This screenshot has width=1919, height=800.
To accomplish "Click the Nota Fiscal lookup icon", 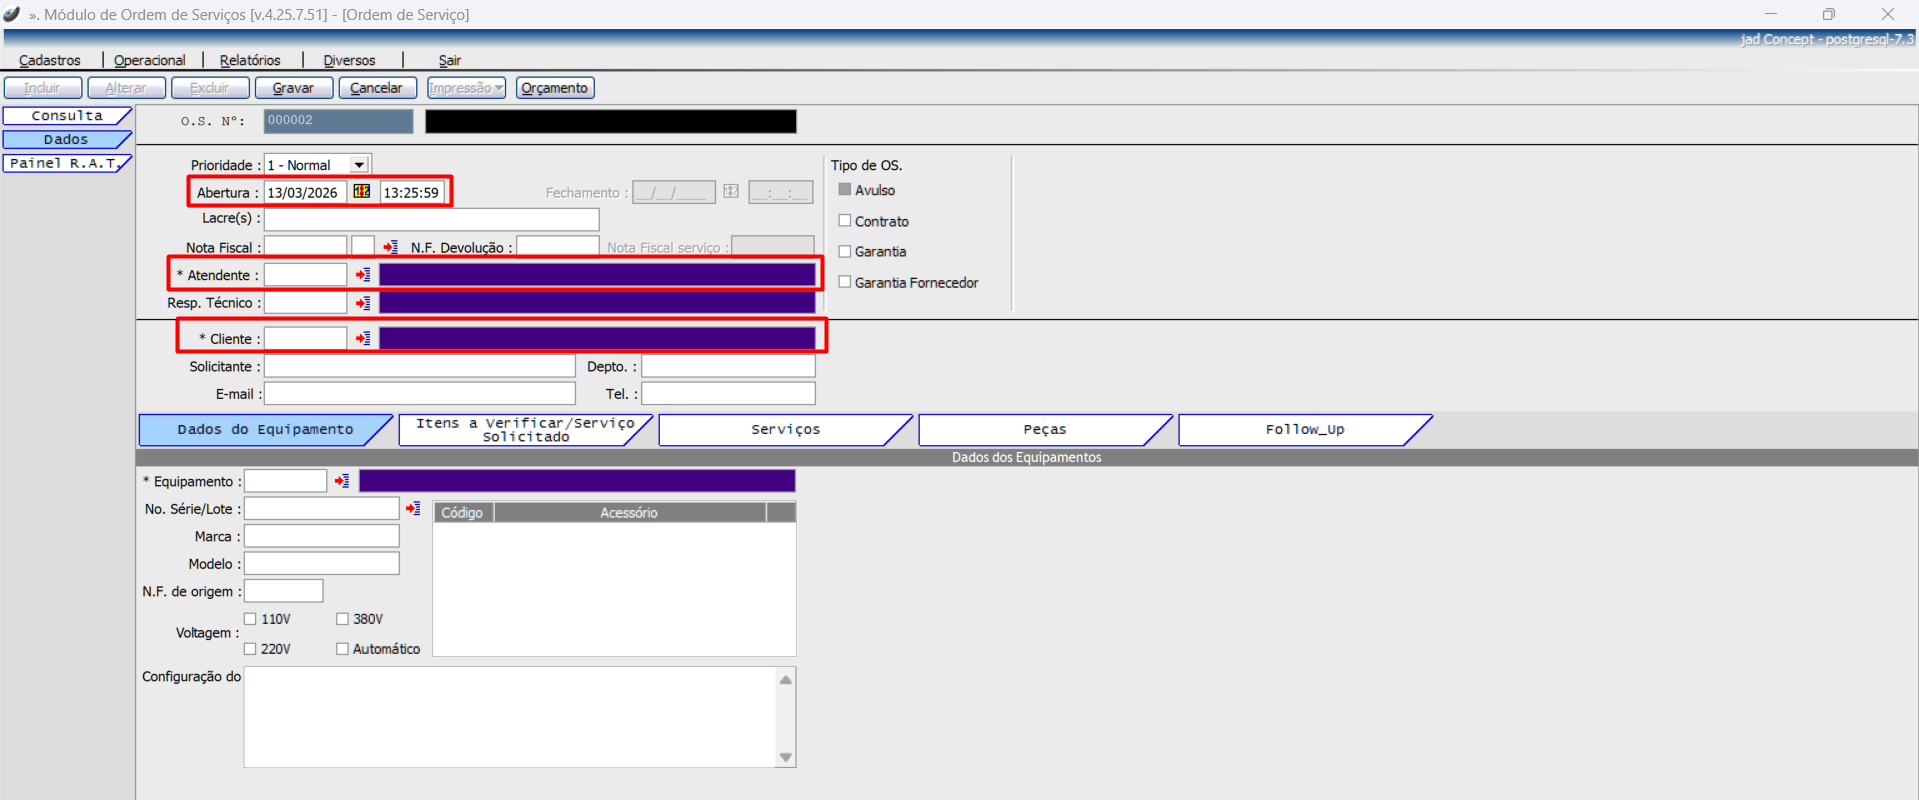I will coord(390,247).
